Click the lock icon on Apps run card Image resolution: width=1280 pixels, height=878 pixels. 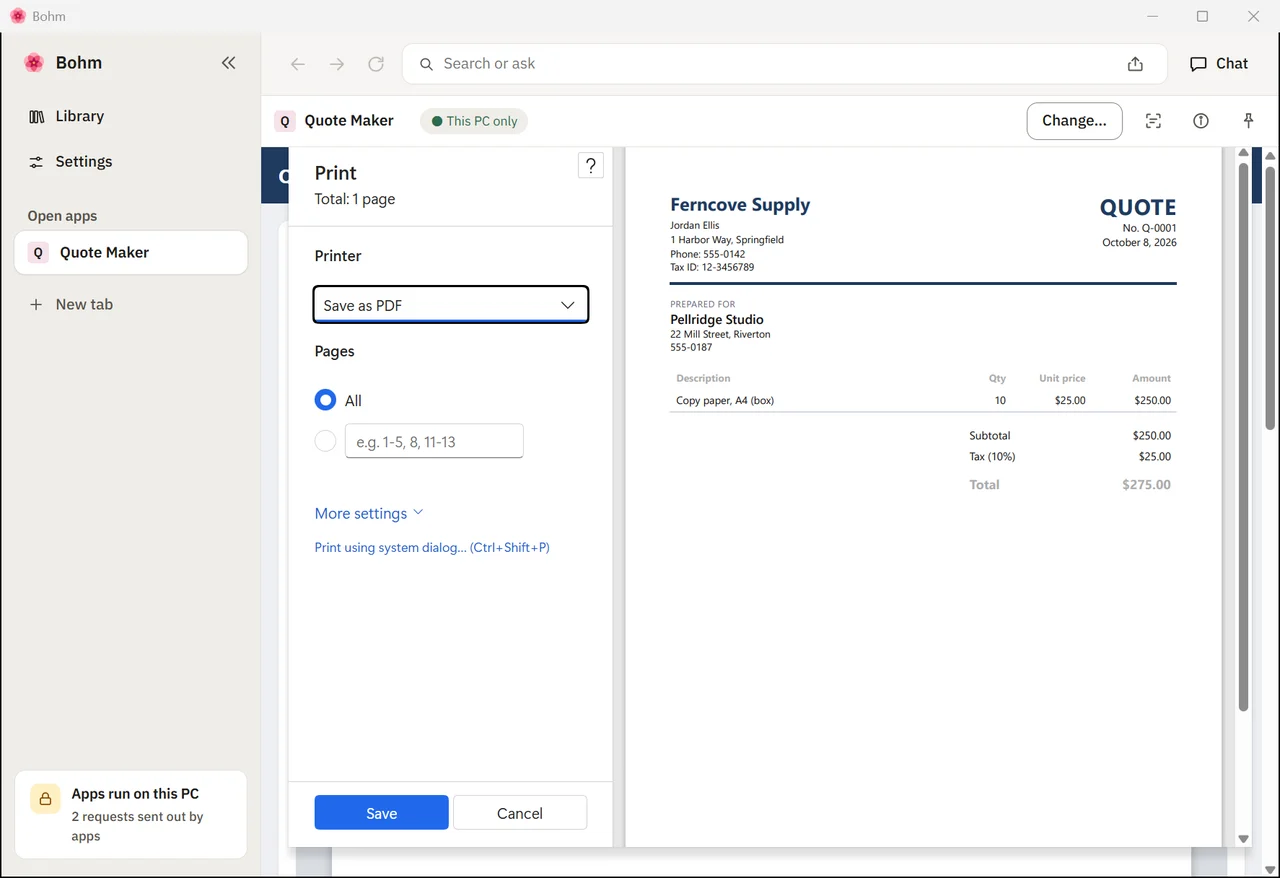point(45,798)
